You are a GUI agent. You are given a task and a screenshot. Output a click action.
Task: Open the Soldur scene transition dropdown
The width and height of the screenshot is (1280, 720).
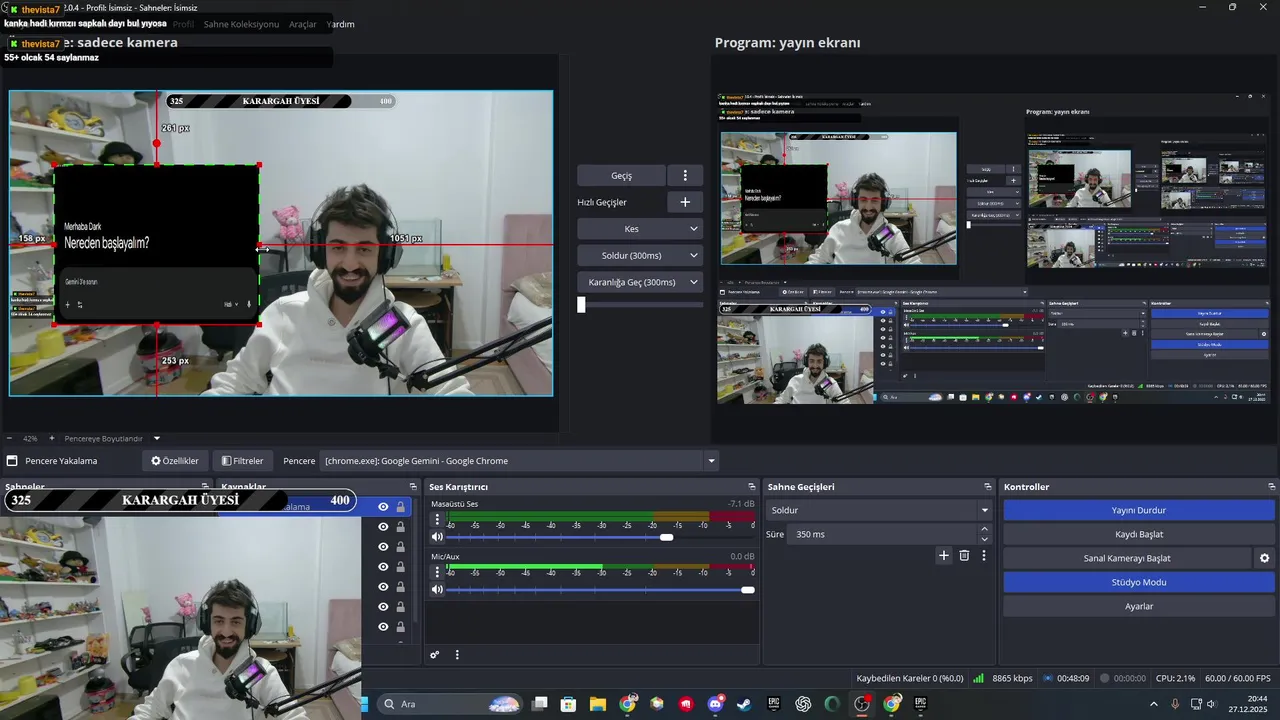[878, 510]
